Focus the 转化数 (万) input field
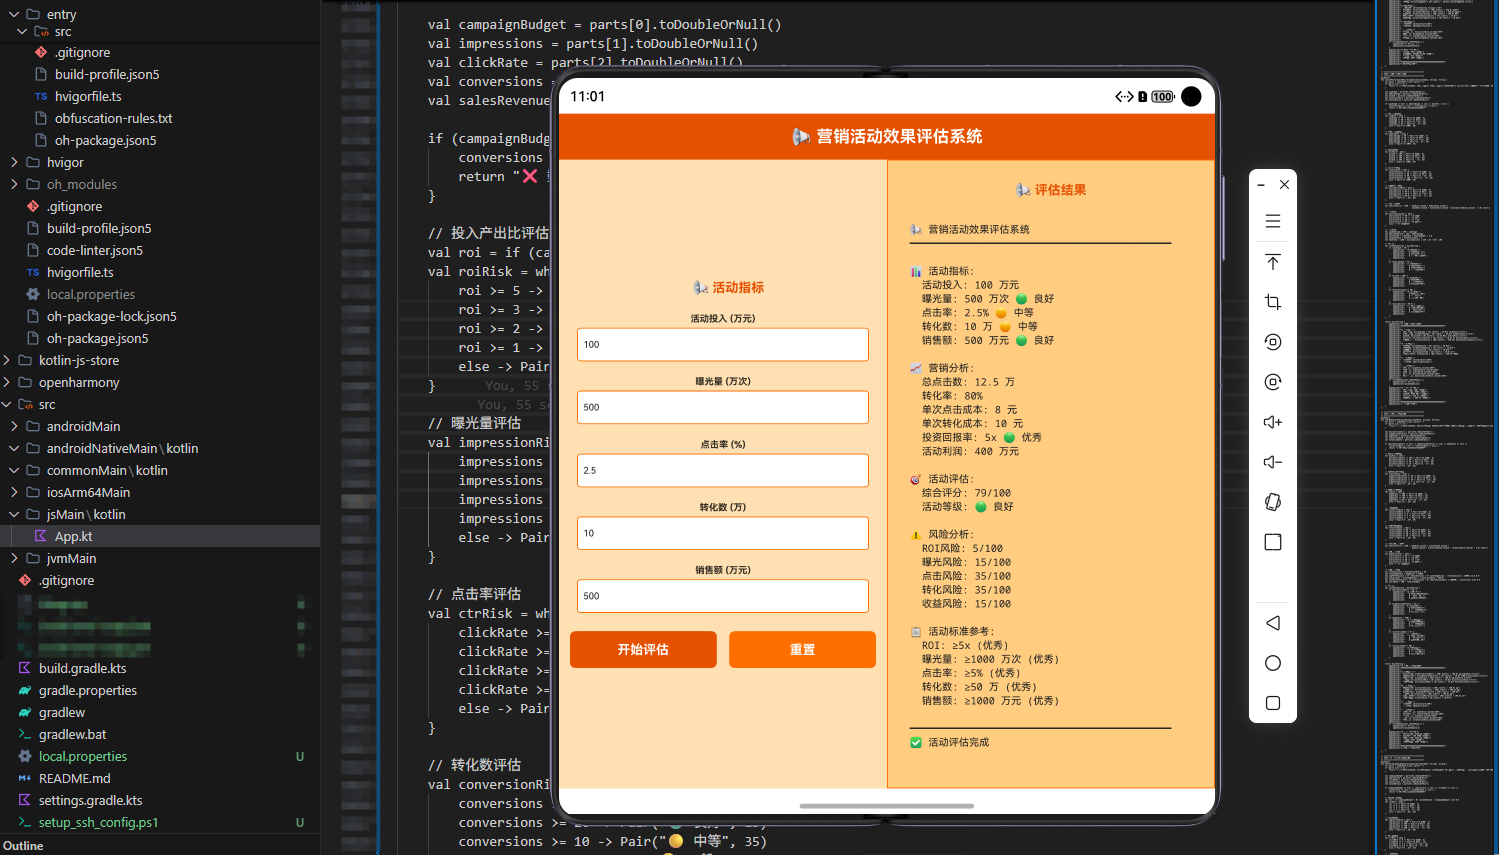Viewport: 1499px width, 855px height. pyautogui.click(x=723, y=533)
